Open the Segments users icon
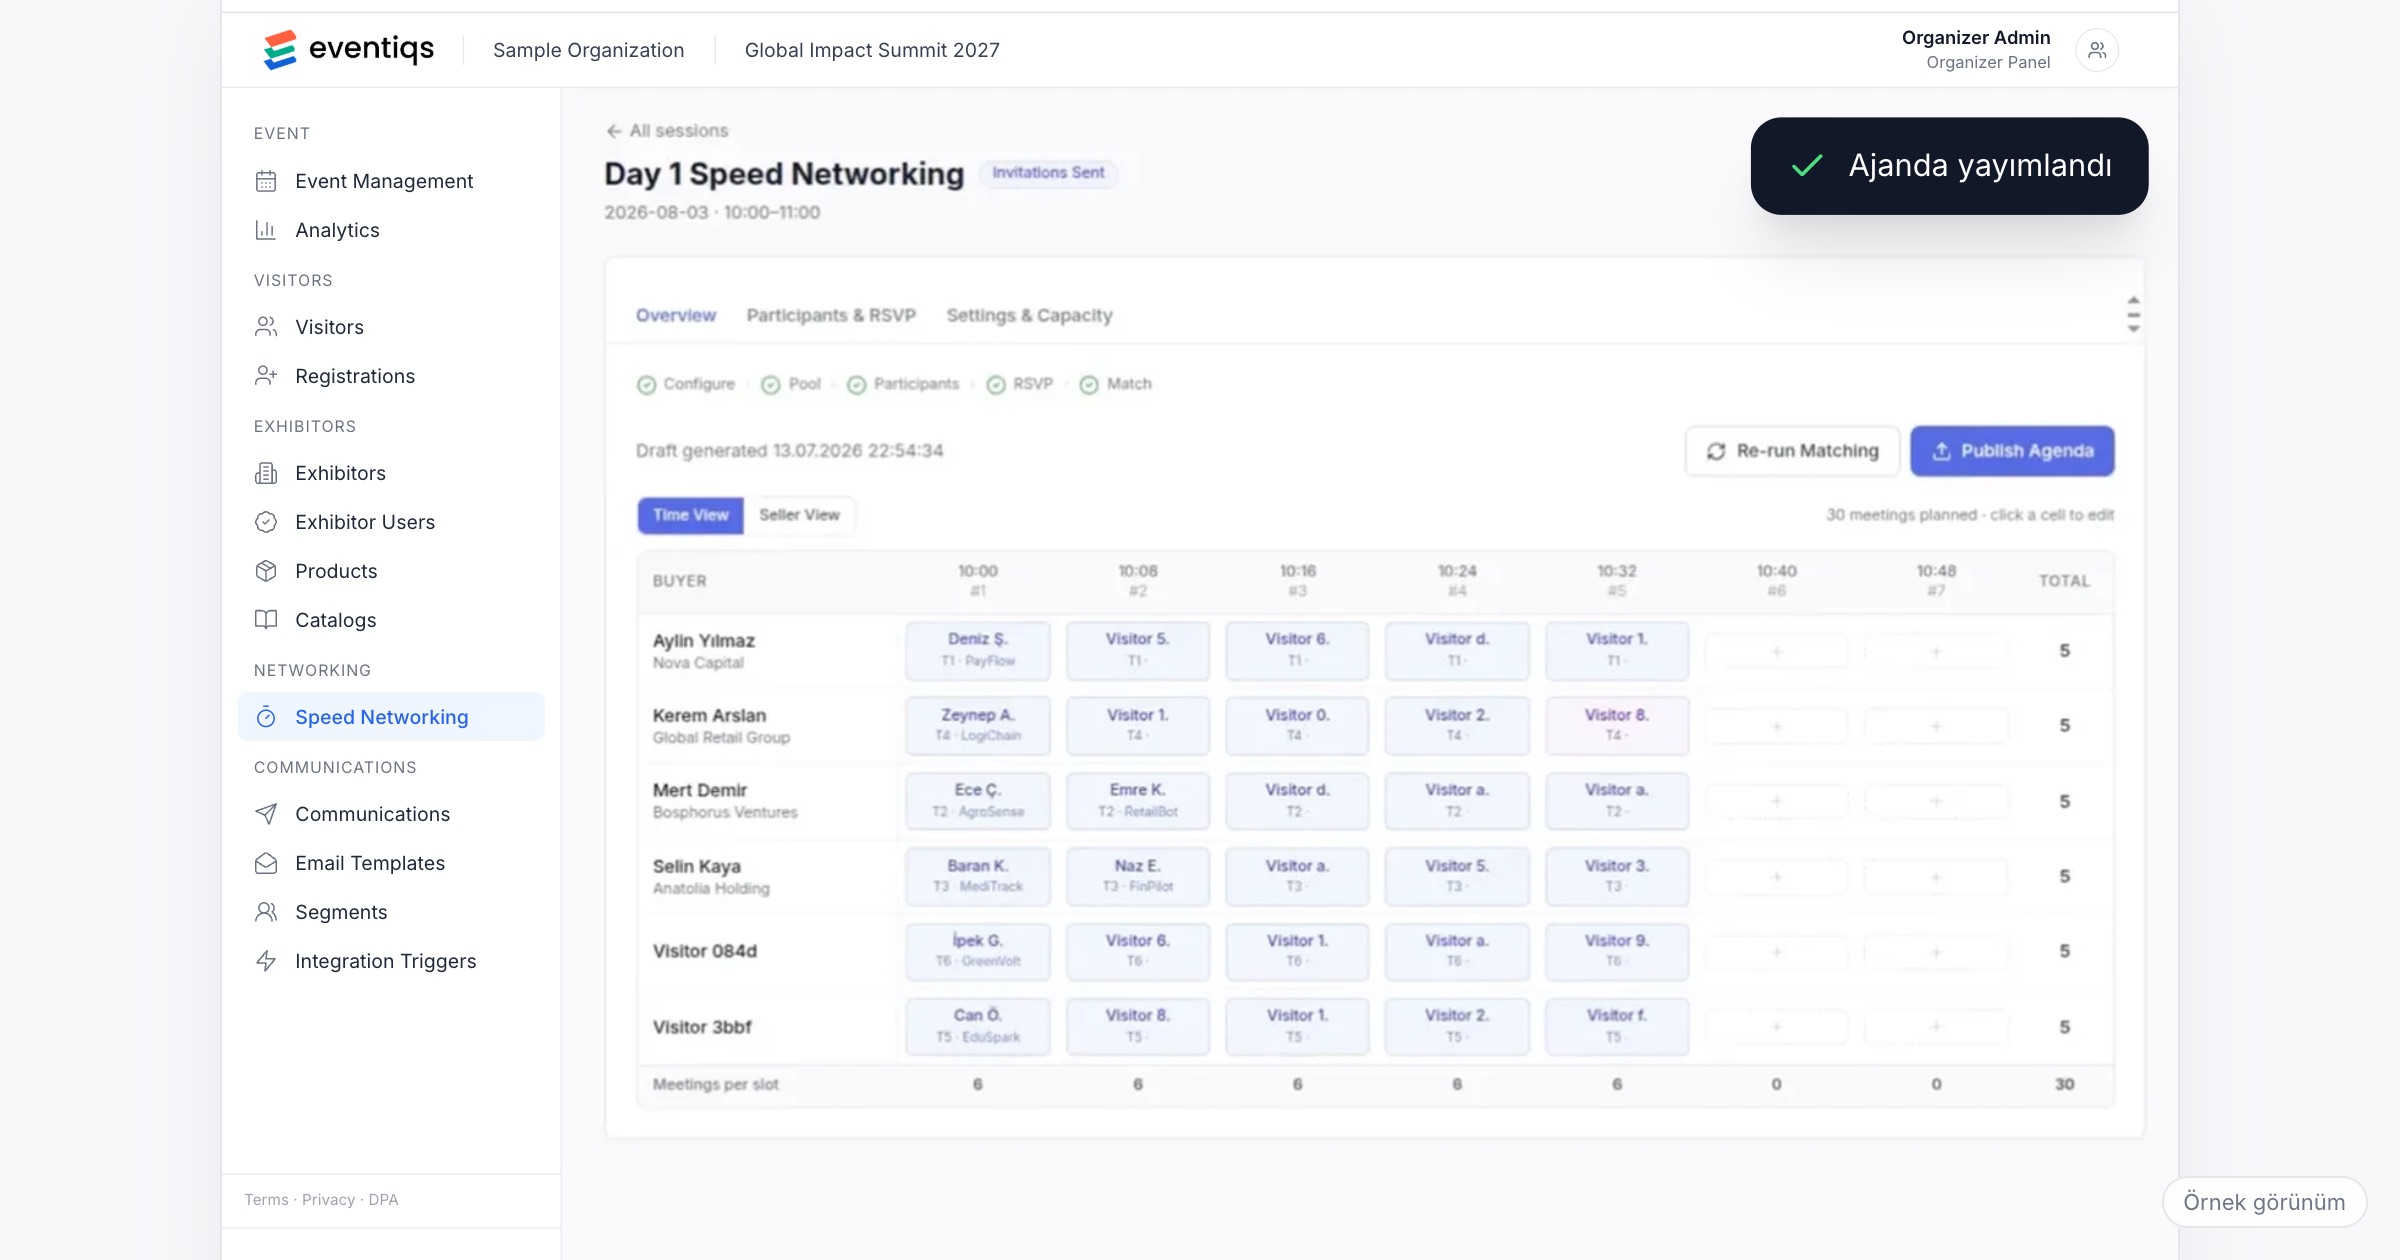Screen dimensions: 2400x1260 266,912
